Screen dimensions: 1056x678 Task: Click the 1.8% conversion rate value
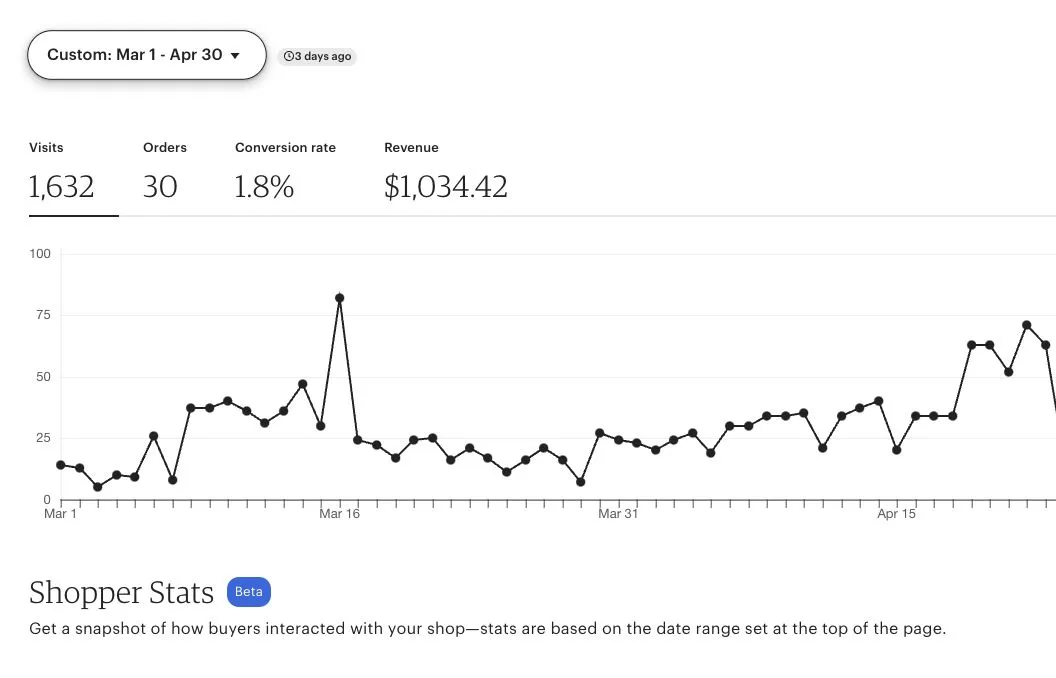264,187
